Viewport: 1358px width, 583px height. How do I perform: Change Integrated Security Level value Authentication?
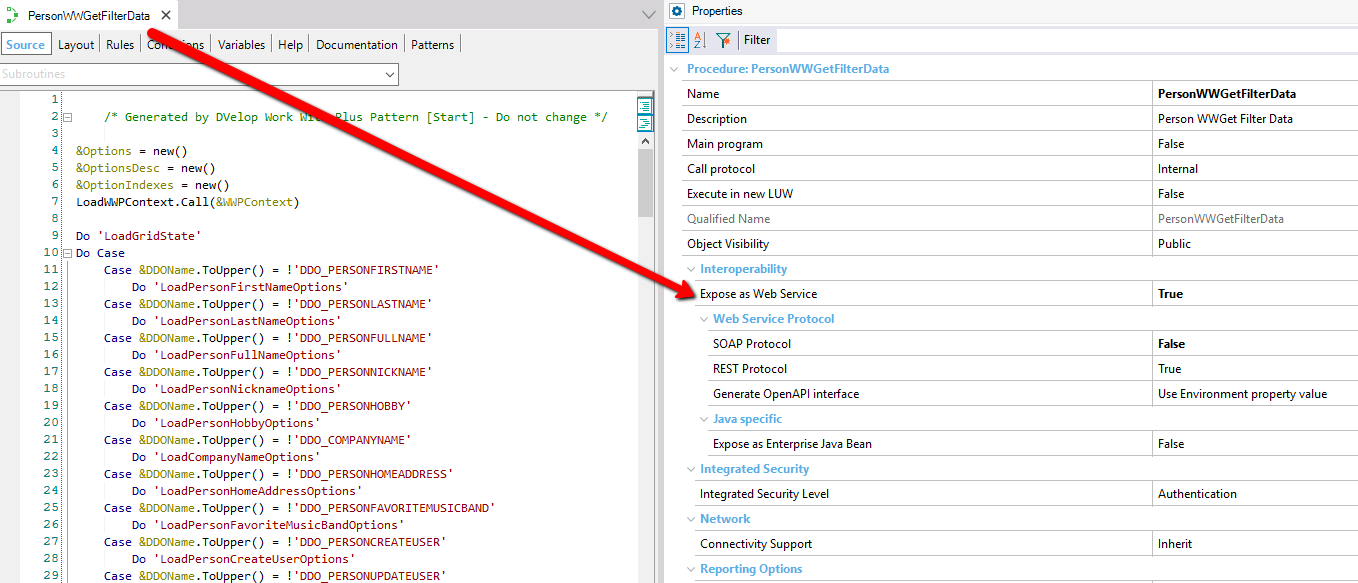[x=1255, y=494]
